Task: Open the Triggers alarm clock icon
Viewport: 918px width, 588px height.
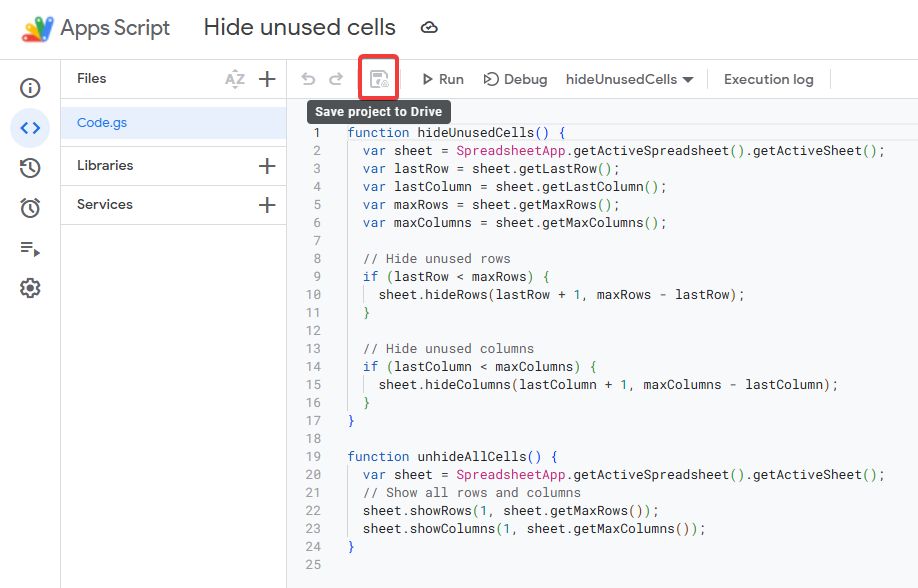Action: pyautogui.click(x=30, y=208)
